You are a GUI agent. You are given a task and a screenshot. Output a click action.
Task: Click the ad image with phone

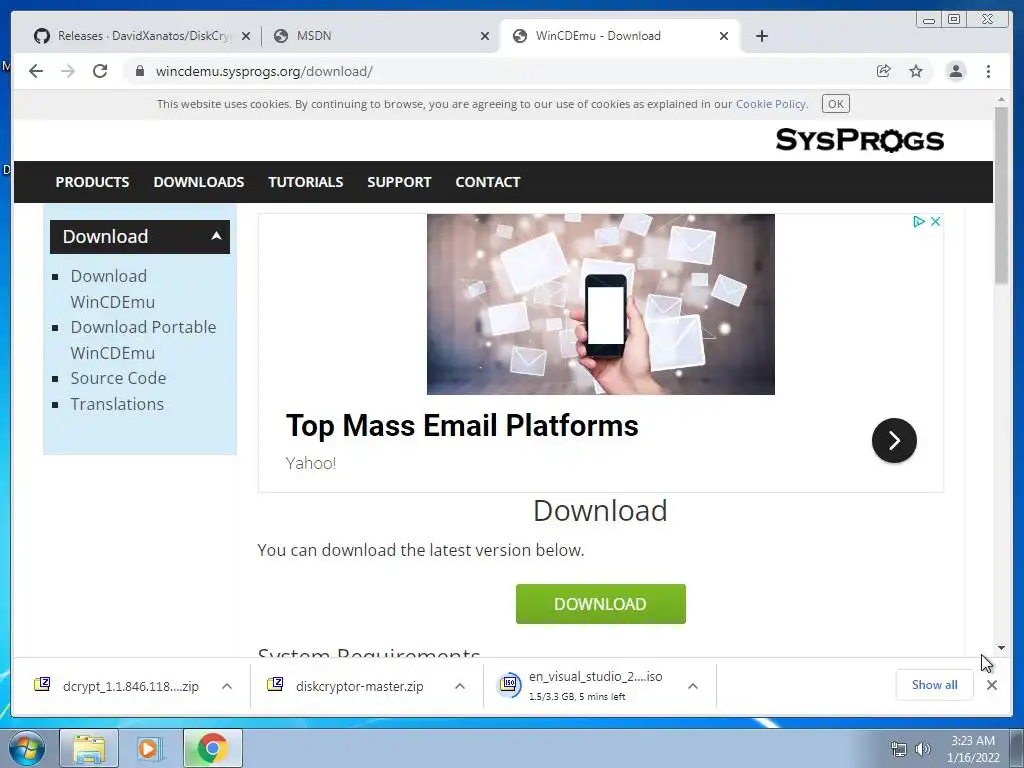pyautogui.click(x=601, y=304)
